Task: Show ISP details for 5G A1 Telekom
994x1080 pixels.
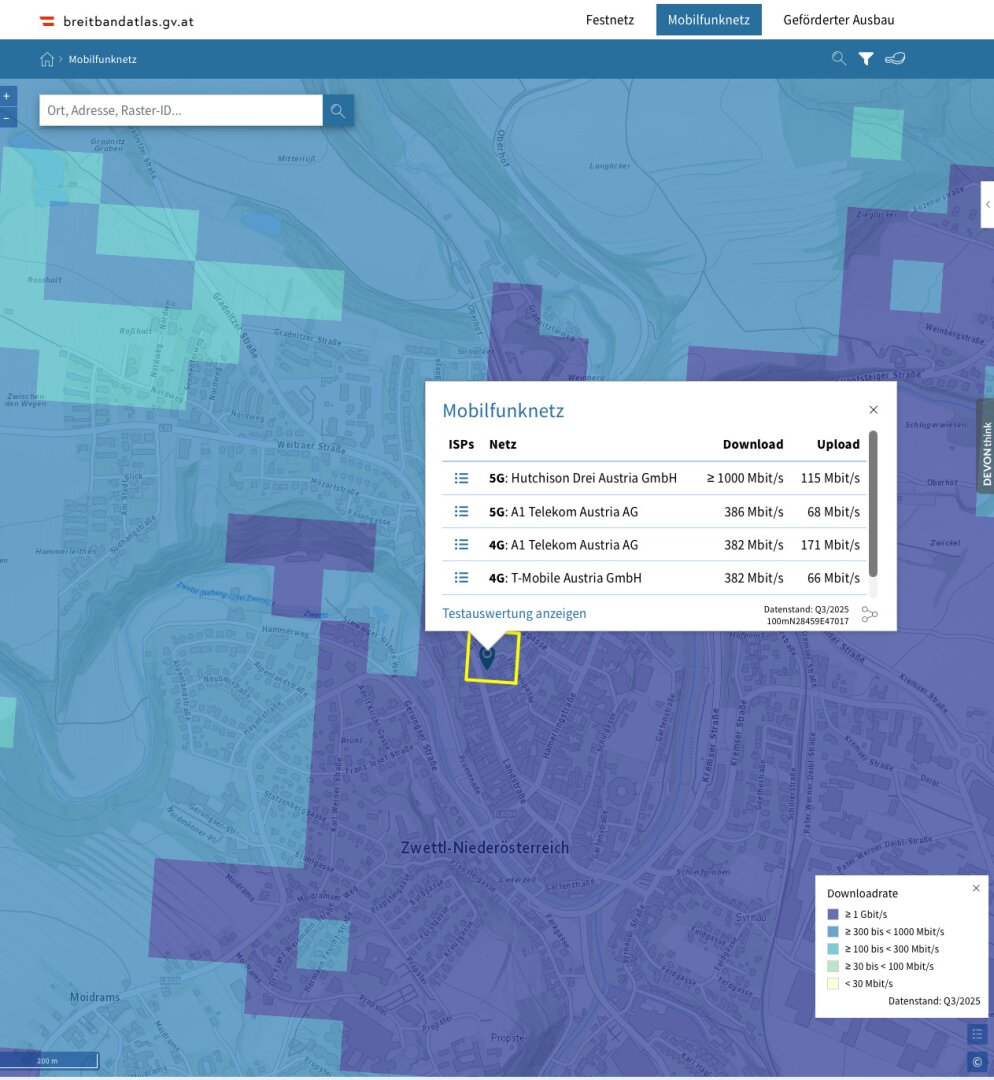Action: 462,511
